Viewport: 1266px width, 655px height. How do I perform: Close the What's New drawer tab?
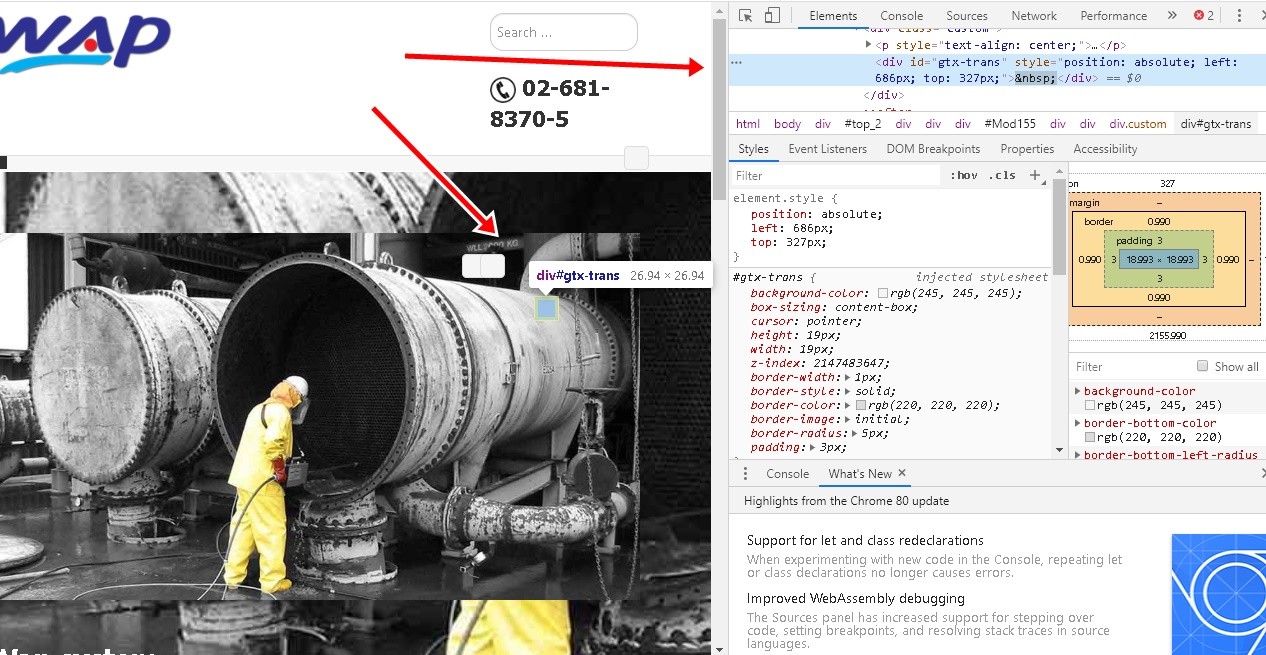[901, 473]
